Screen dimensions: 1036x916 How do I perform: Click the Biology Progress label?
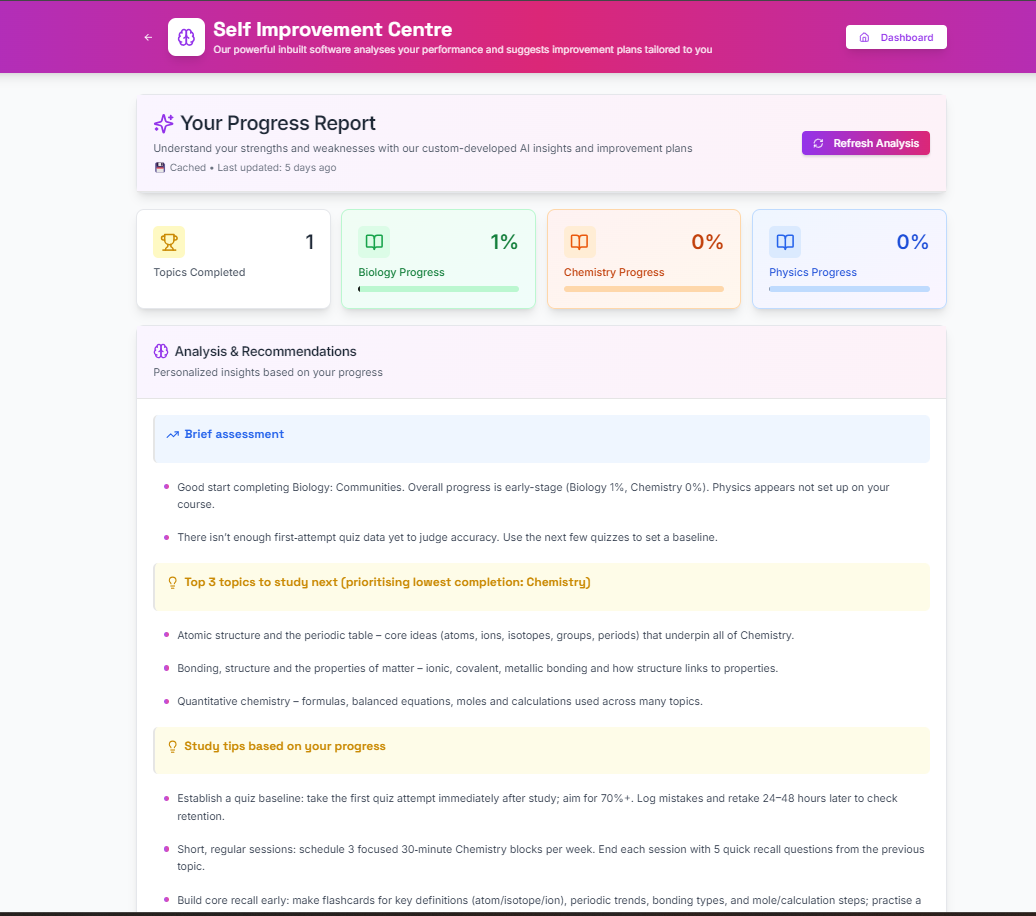point(401,272)
